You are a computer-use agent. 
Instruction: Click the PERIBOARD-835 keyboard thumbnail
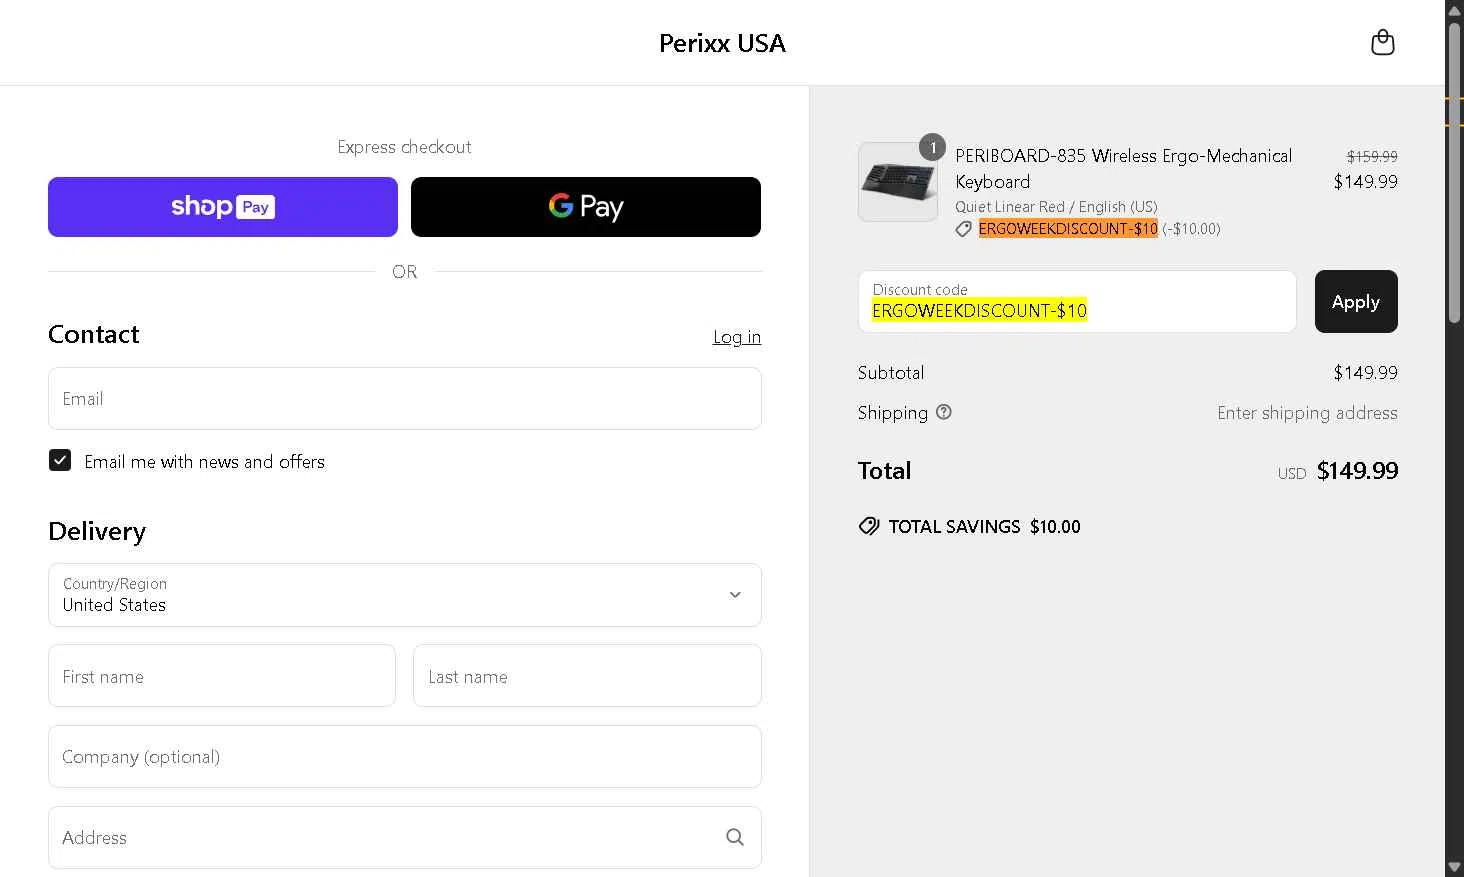[x=898, y=182]
